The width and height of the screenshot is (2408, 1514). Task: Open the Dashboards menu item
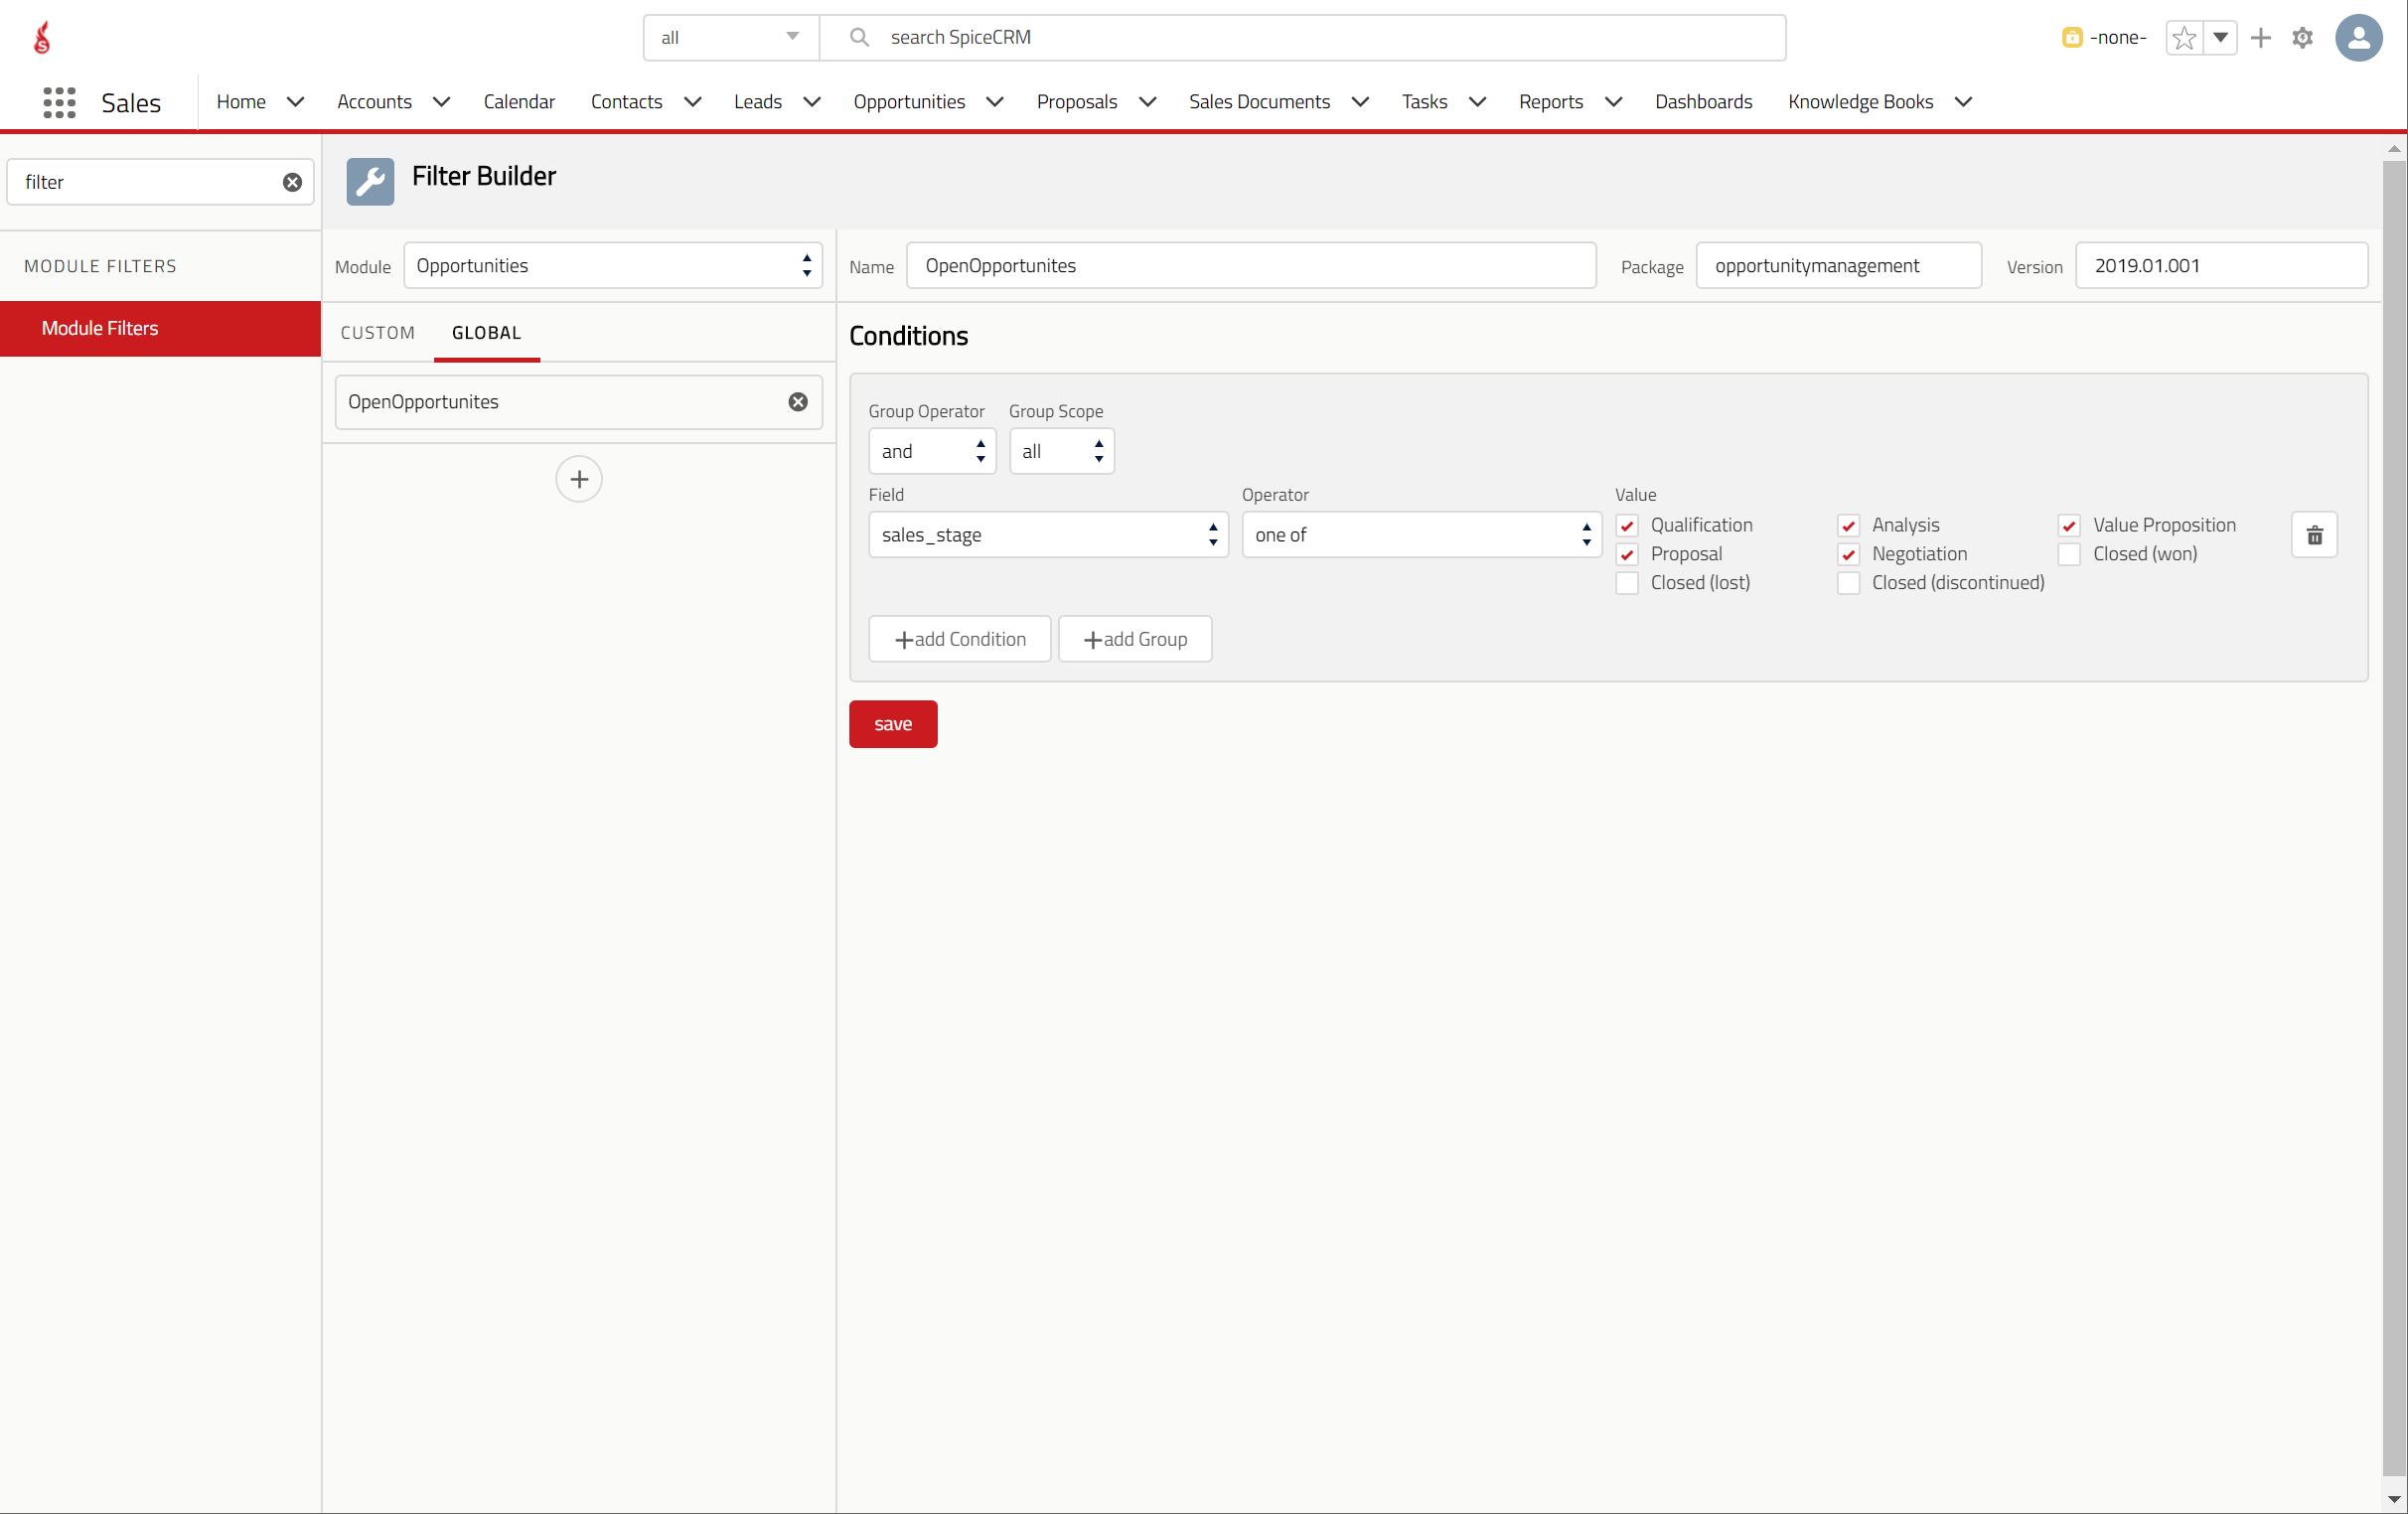click(1703, 102)
